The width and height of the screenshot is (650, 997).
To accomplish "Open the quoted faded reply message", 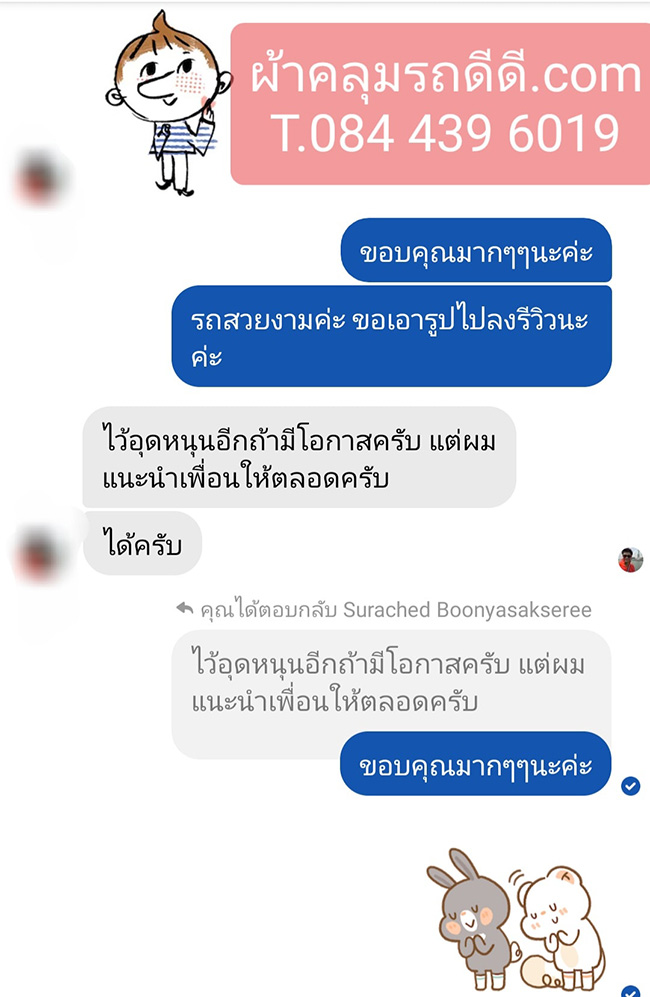I will (392, 684).
